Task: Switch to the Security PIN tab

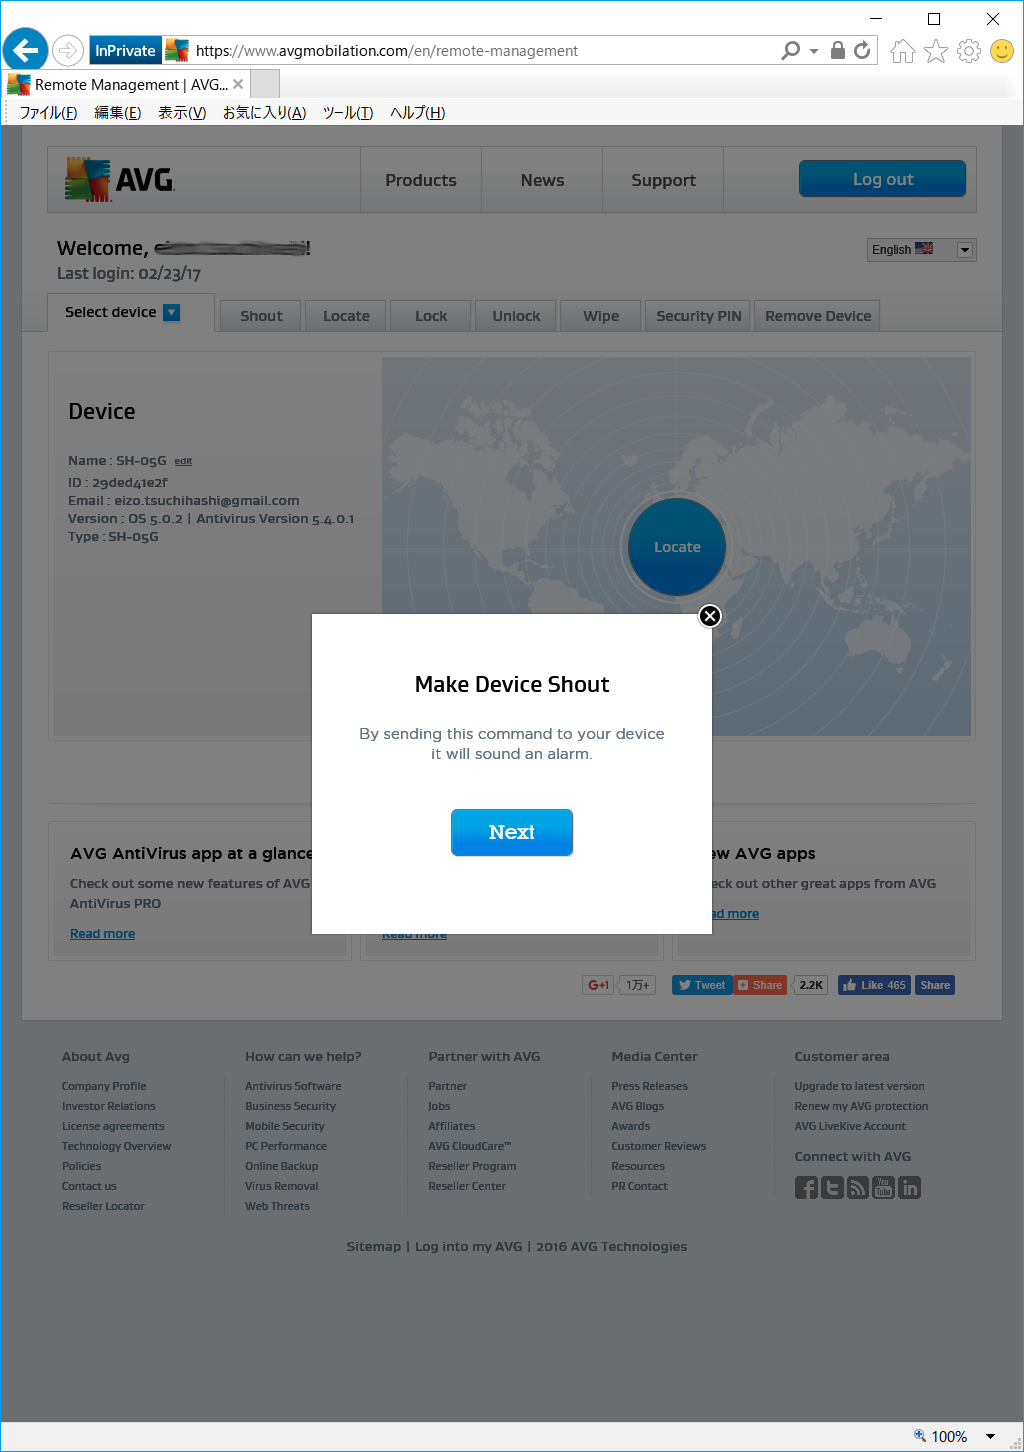Action: [x=698, y=316]
